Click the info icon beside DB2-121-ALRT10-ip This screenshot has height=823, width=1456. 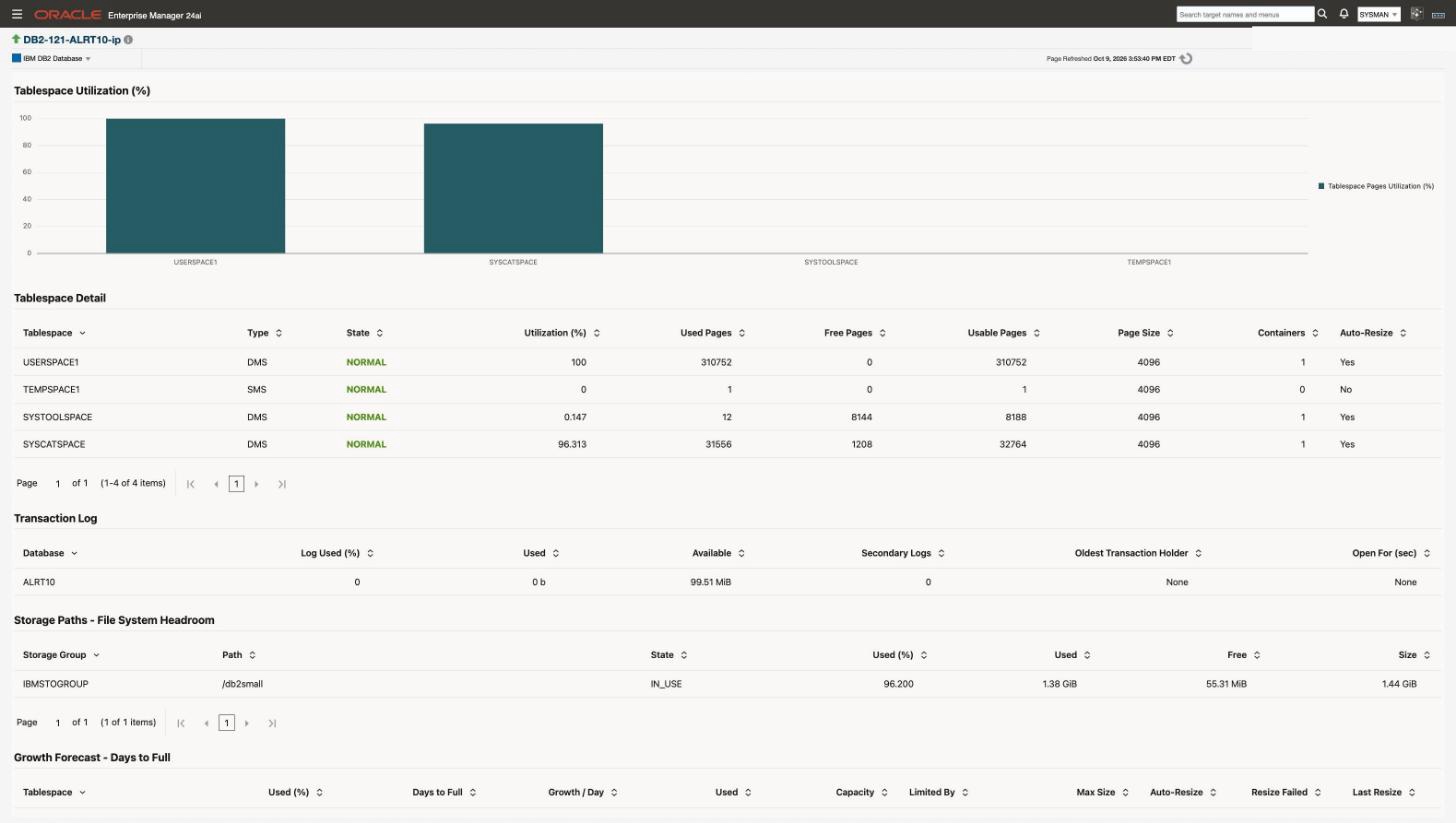coord(128,40)
